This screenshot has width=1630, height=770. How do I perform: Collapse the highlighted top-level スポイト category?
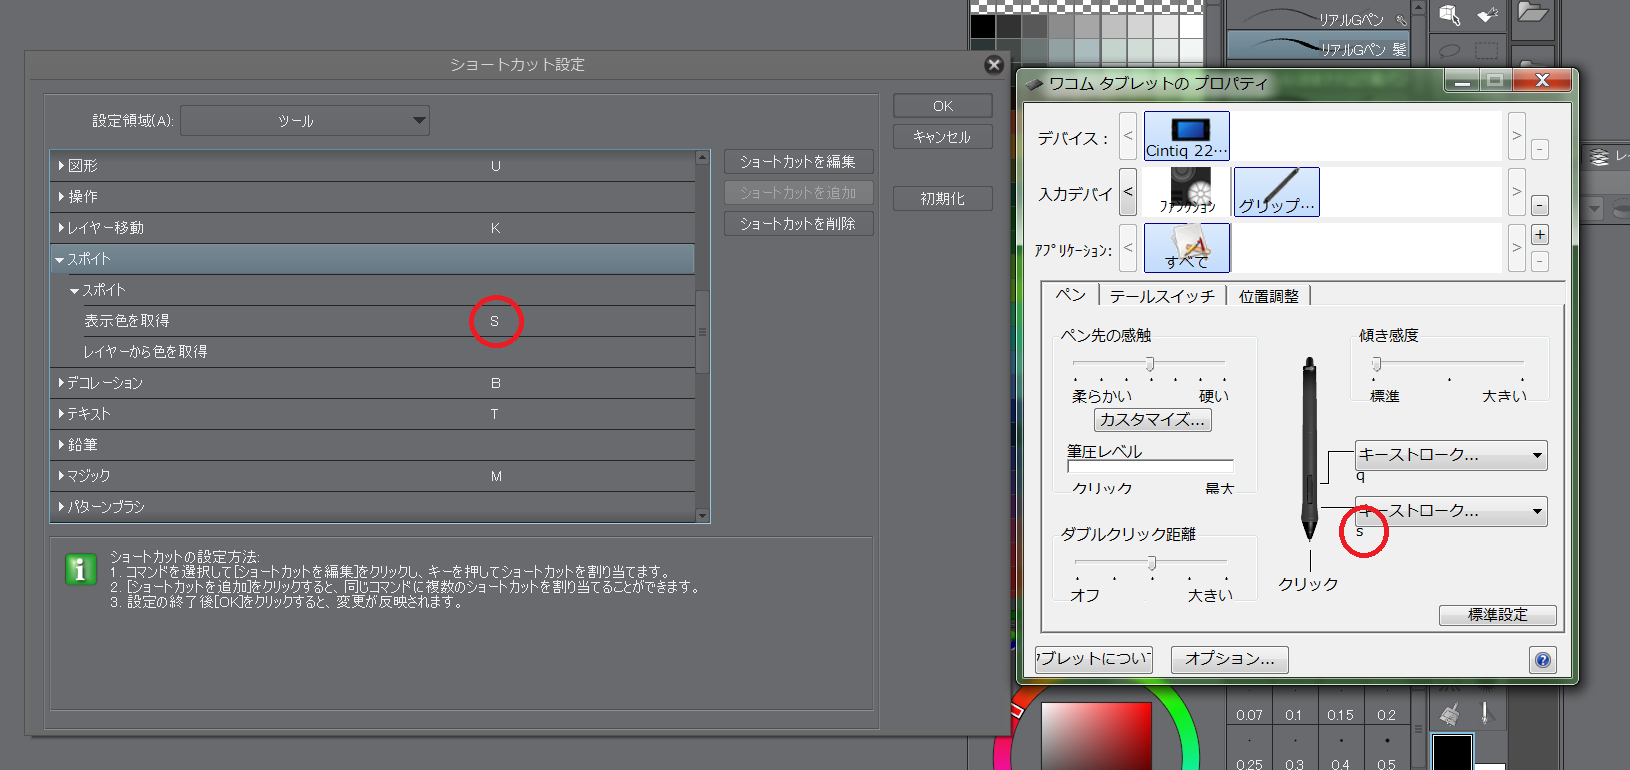(x=60, y=260)
